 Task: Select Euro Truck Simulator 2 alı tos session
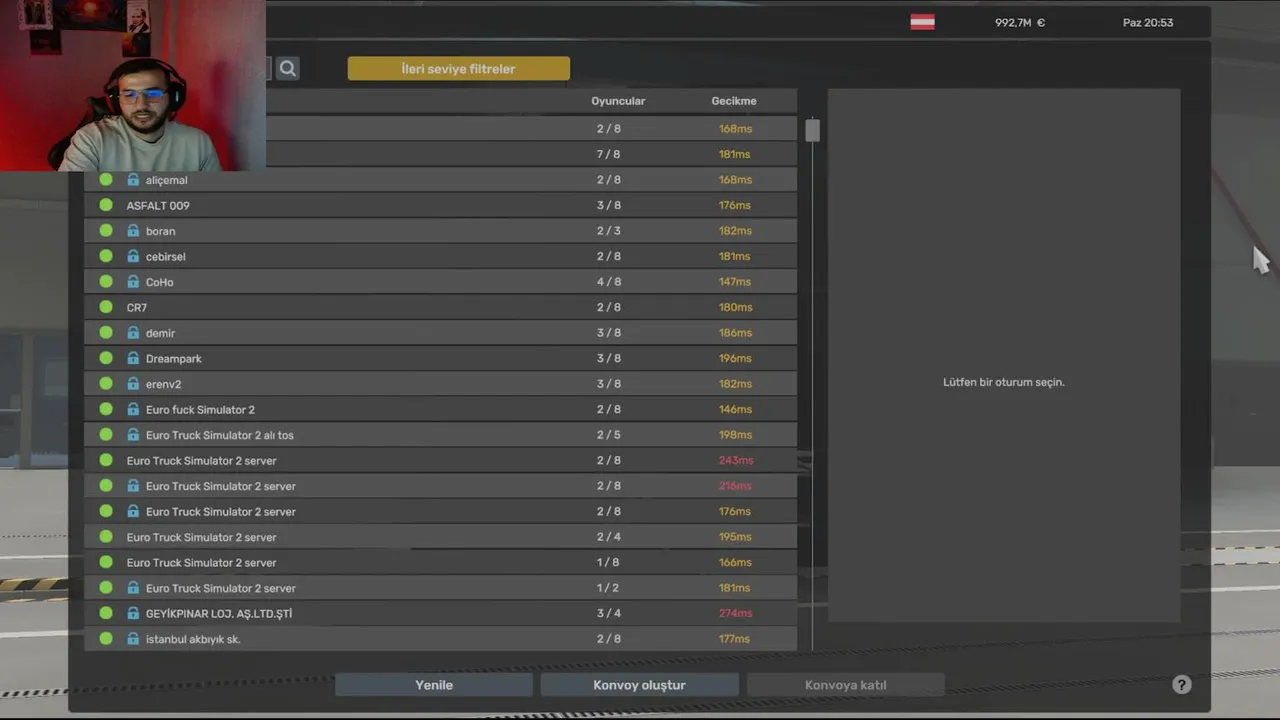(440, 435)
